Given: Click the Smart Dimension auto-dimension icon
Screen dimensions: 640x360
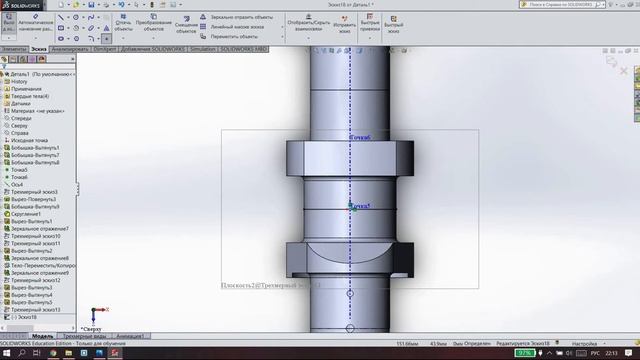Looking at the screenshot, I should click(x=36, y=17).
